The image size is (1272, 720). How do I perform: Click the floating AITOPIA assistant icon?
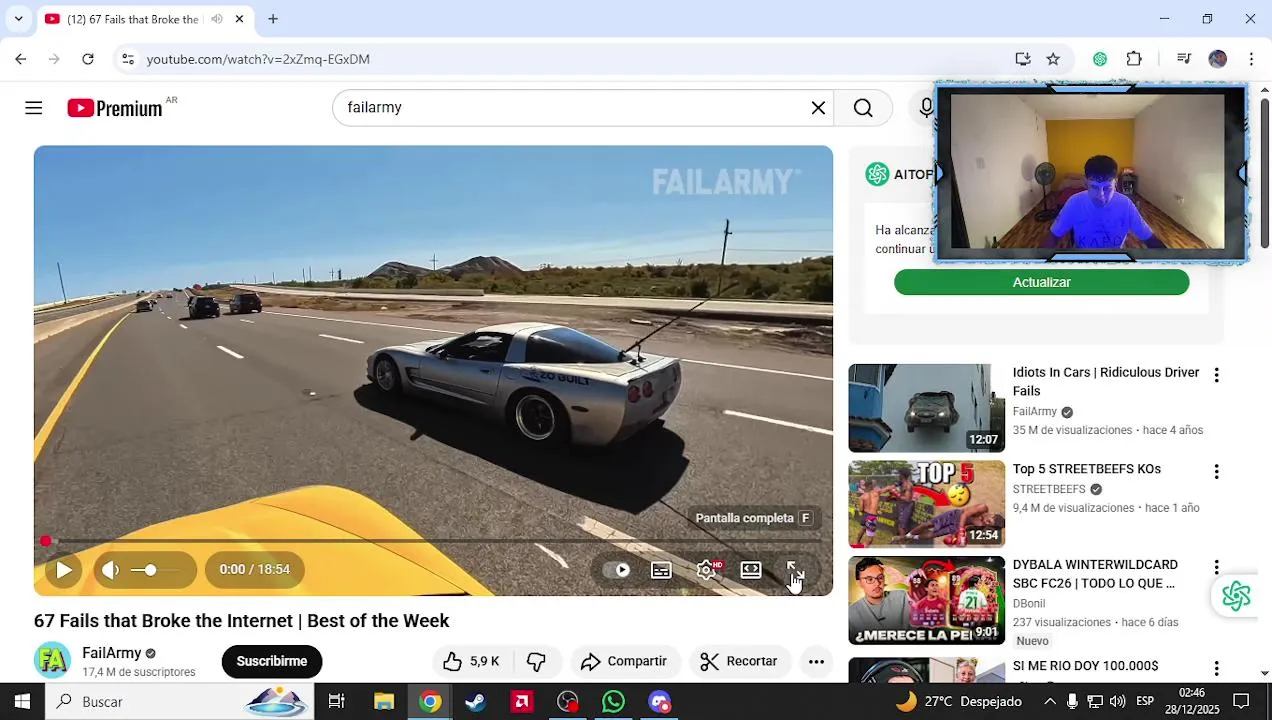coord(1236,596)
